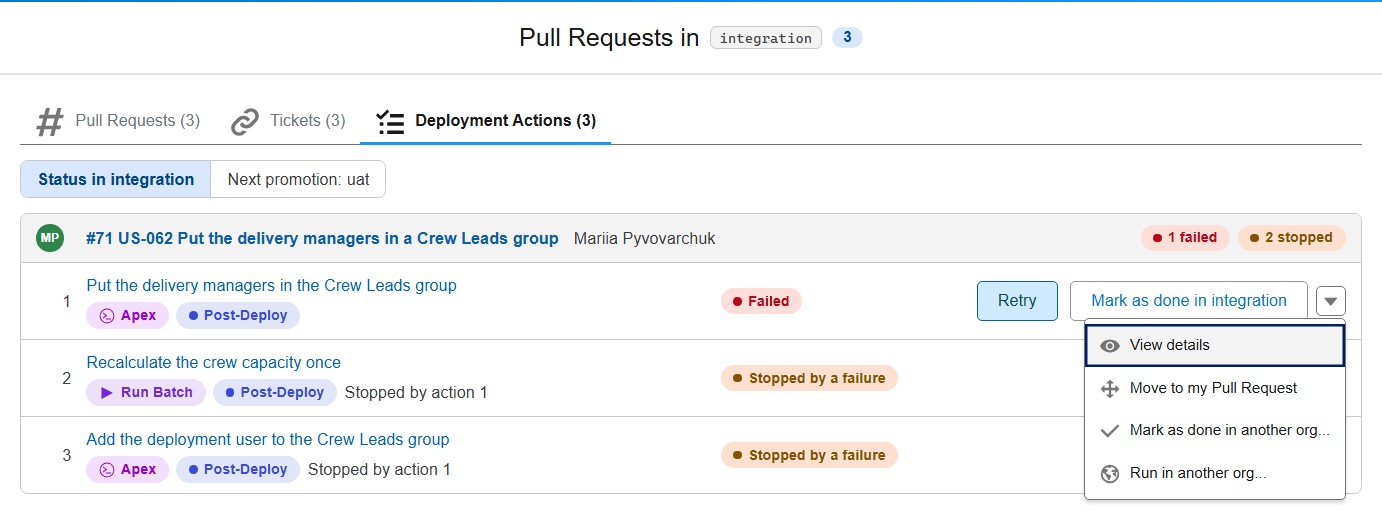Viewport: 1382px width, 518px height.
Task: Click Post-Deploy tag in Recalculate row
Action: (x=275, y=392)
